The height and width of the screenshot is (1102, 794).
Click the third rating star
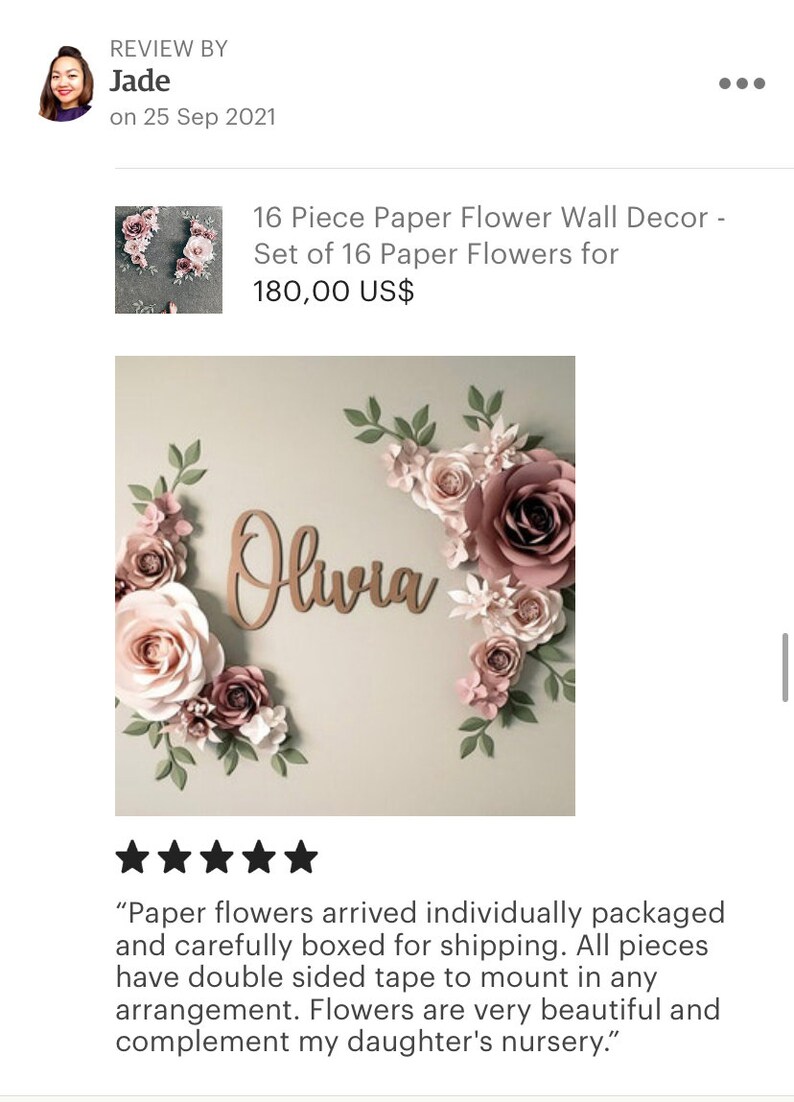tap(216, 857)
